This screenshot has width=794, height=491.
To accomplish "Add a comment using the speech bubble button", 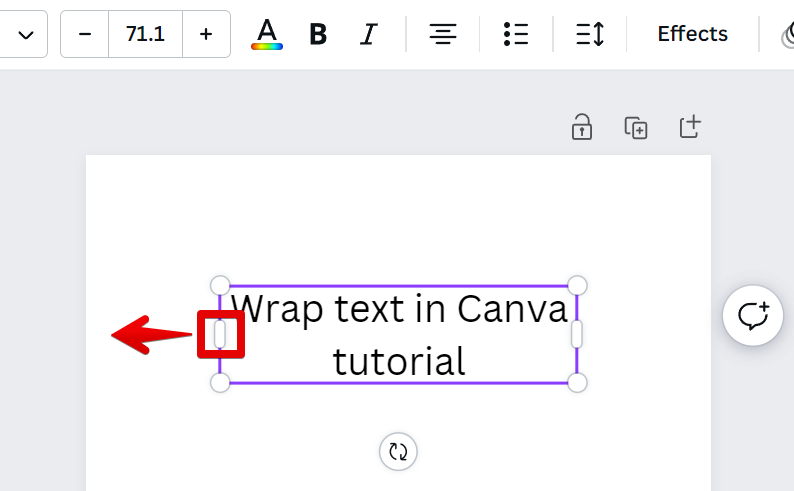I will coord(752,316).
